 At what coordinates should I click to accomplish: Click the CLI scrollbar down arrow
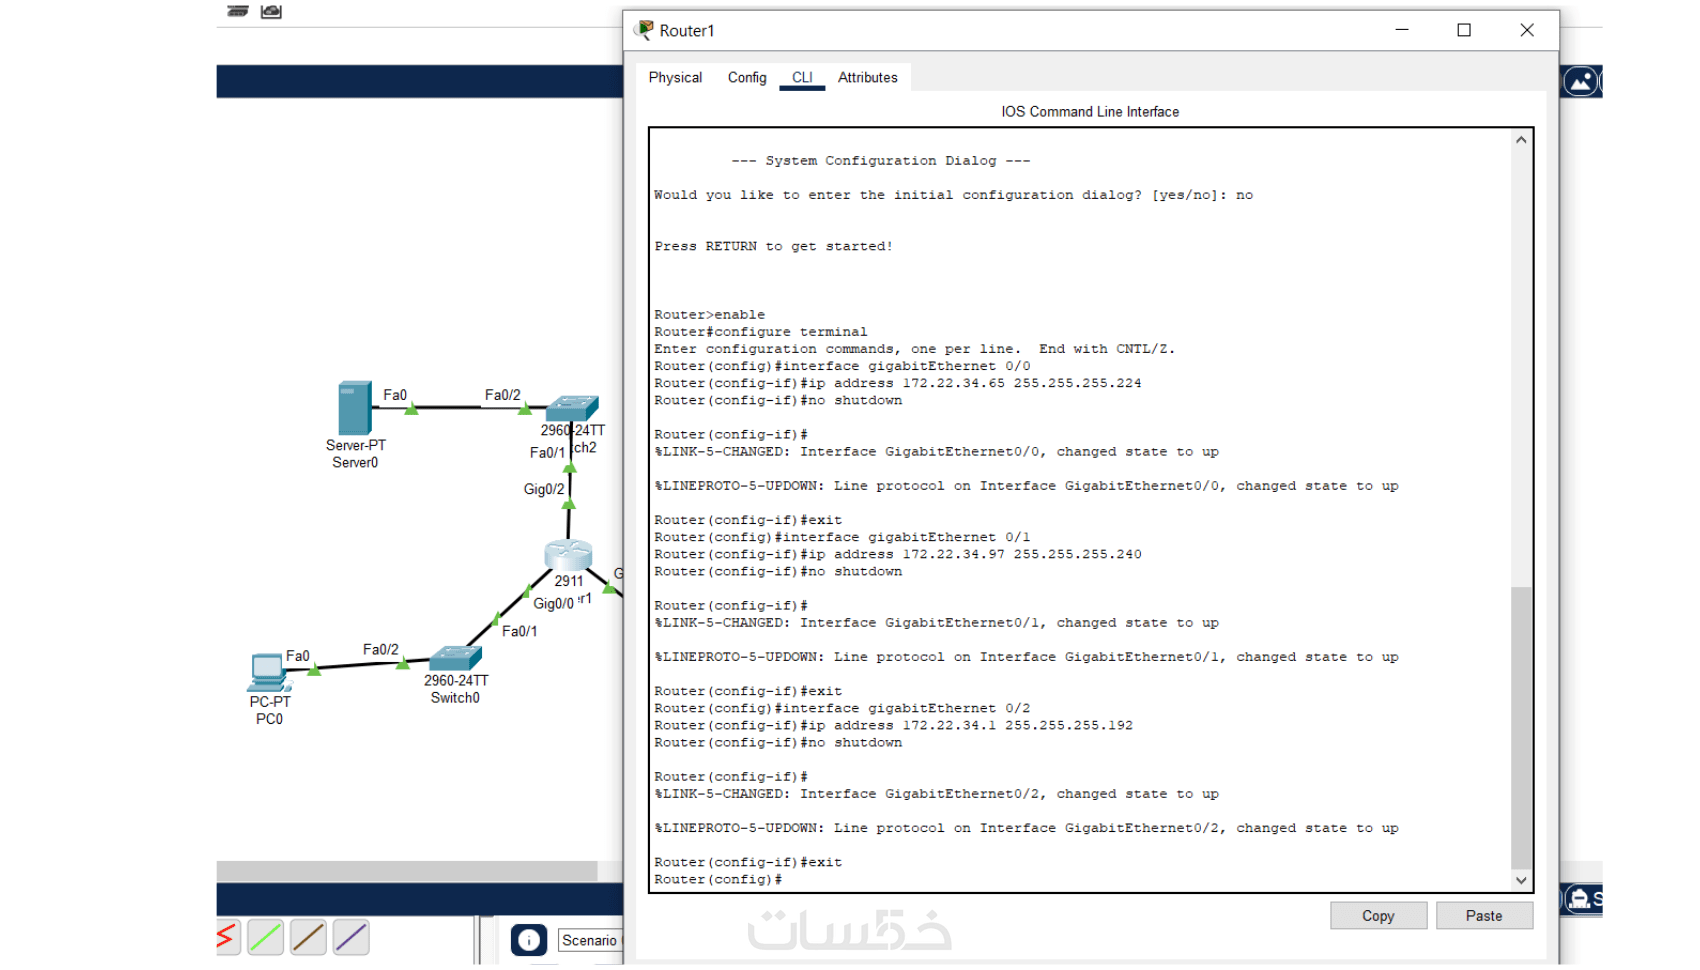[1521, 880]
